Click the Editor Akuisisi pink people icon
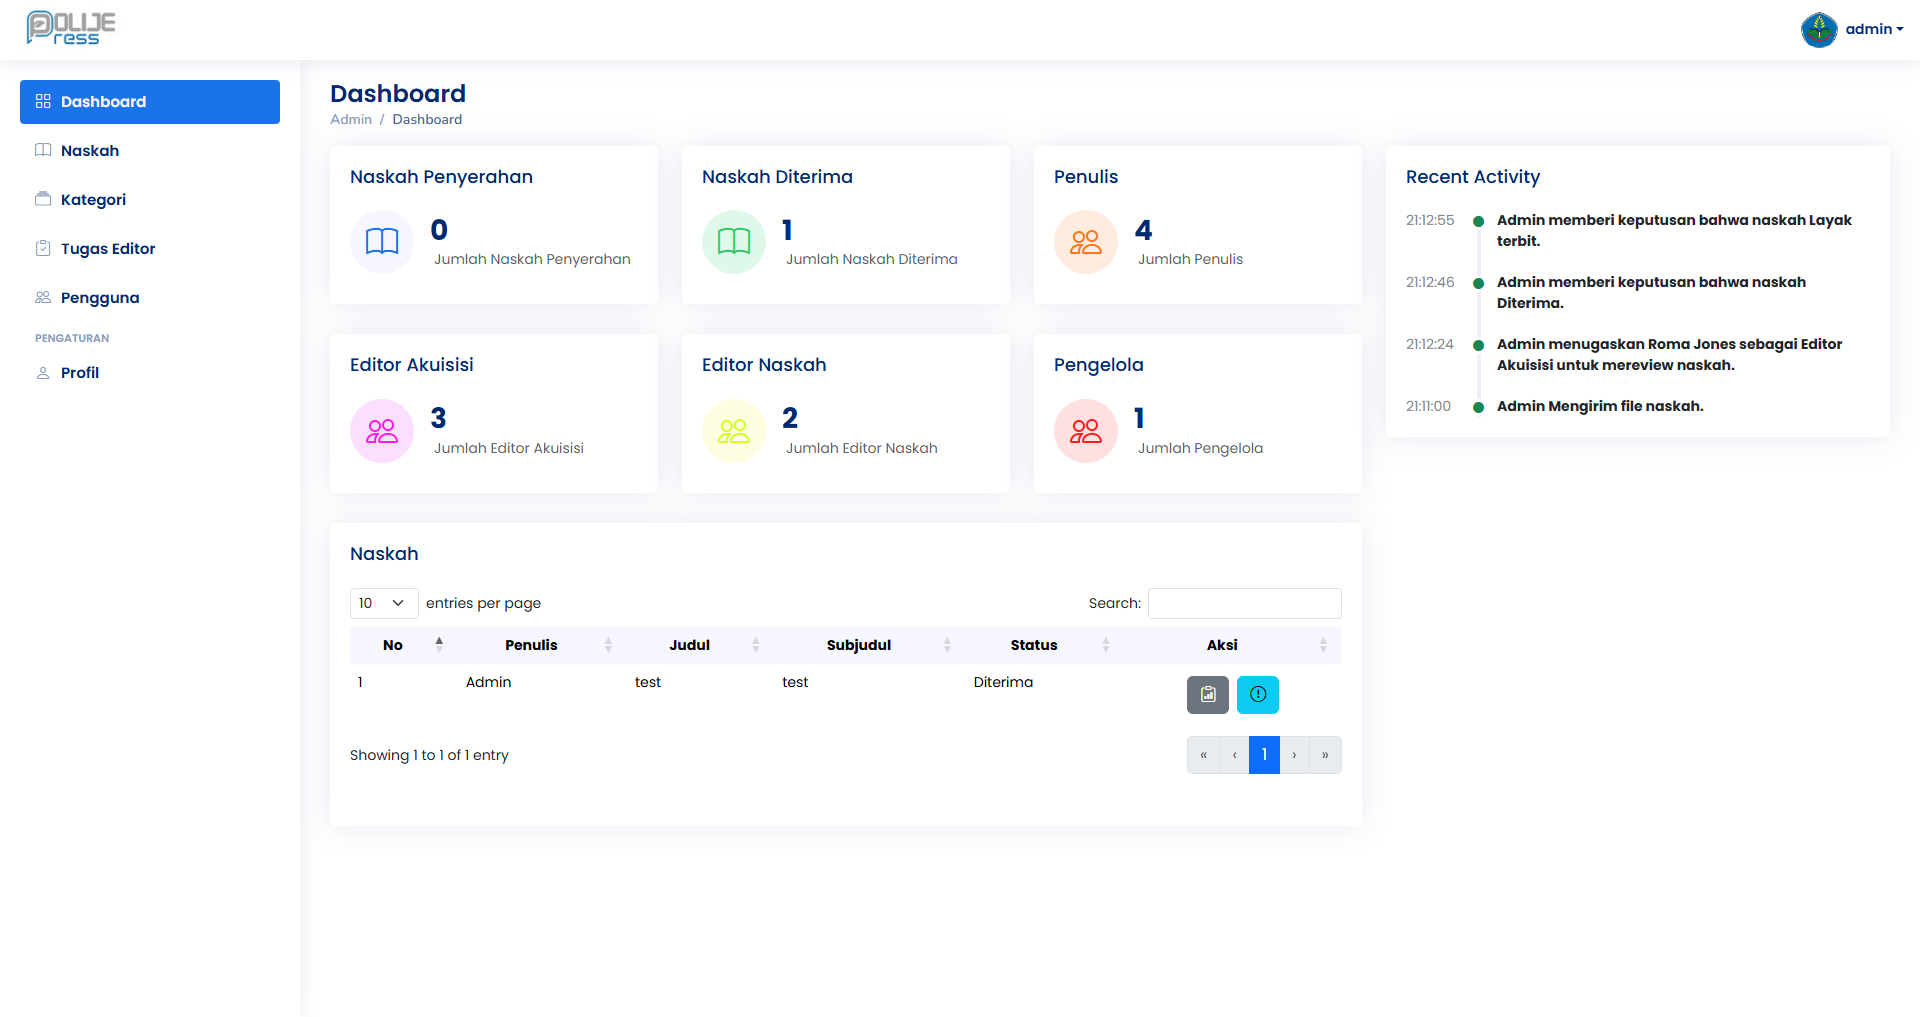Image resolution: width=1920 pixels, height=1017 pixels. [x=382, y=431]
